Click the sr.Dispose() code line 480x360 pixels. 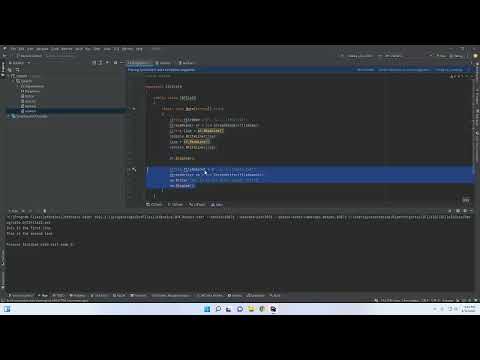182,158
